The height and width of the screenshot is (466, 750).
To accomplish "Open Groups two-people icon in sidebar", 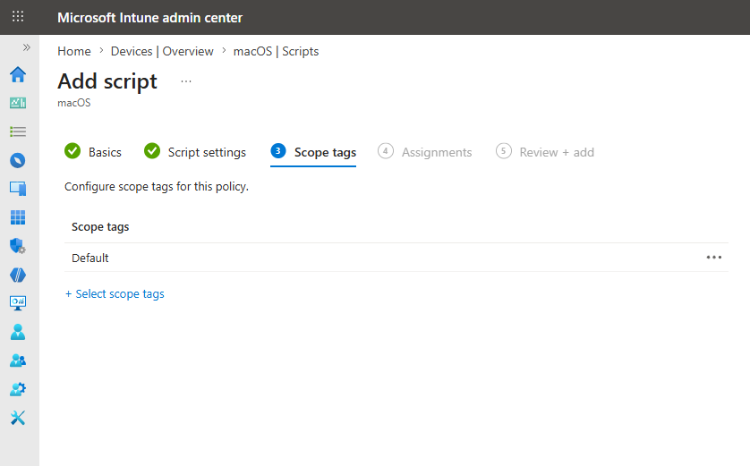I will [x=18, y=360].
